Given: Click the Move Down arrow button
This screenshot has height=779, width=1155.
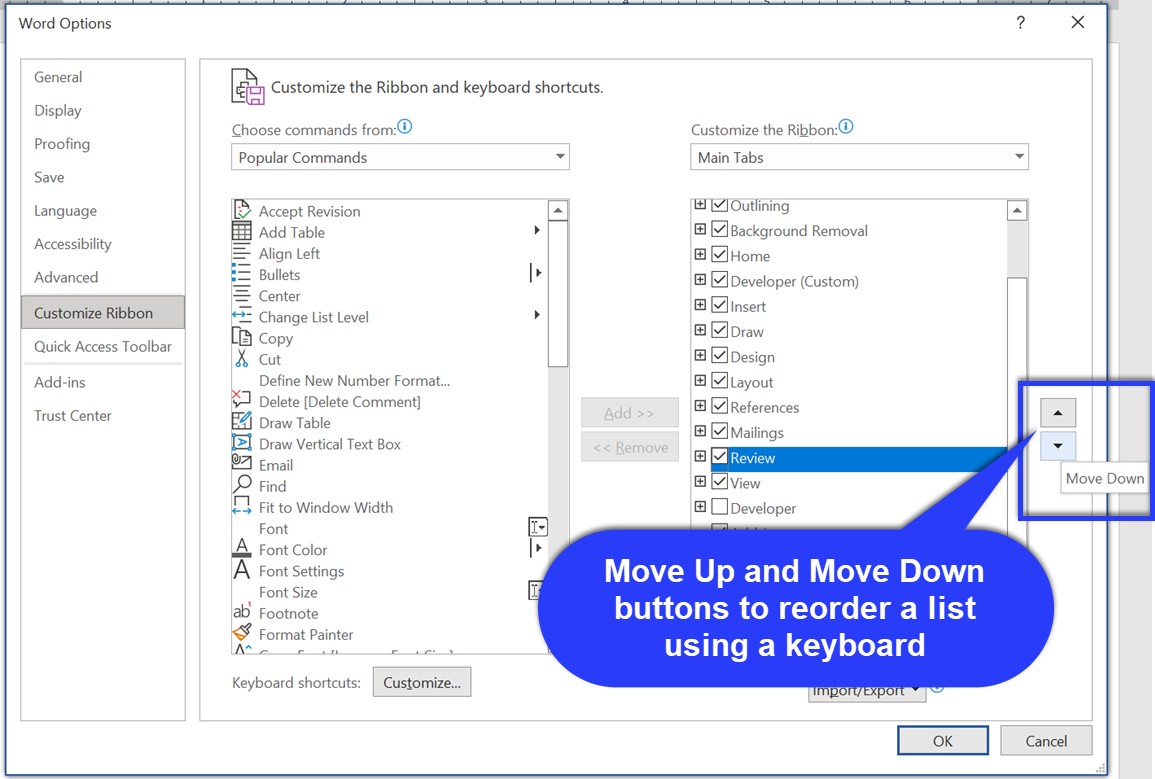Looking at the screenshot, I should pyautogui.click(x=1058, y=445).
